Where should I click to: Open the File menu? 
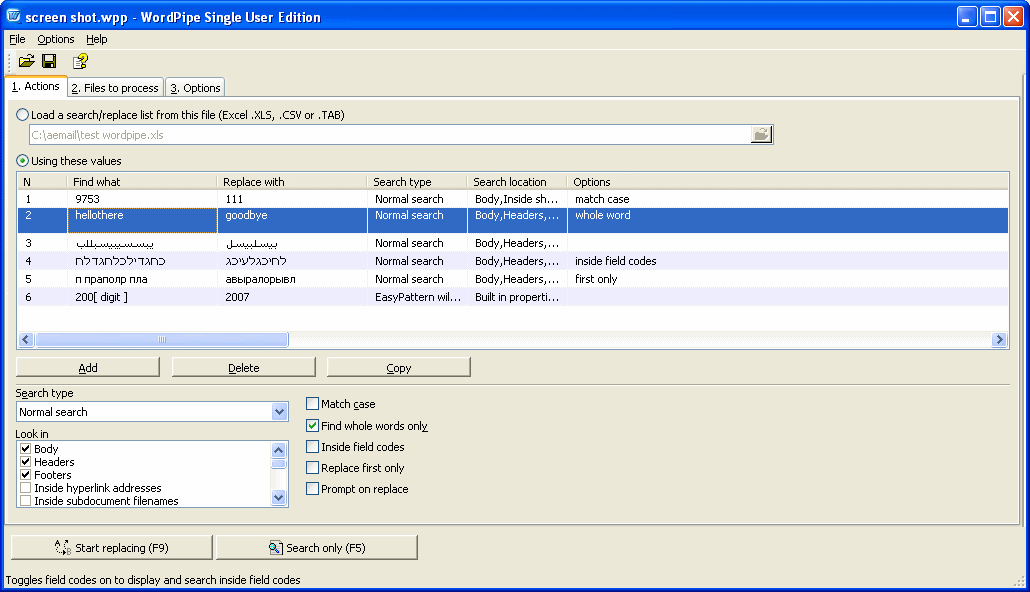click(x=17, y=39)
